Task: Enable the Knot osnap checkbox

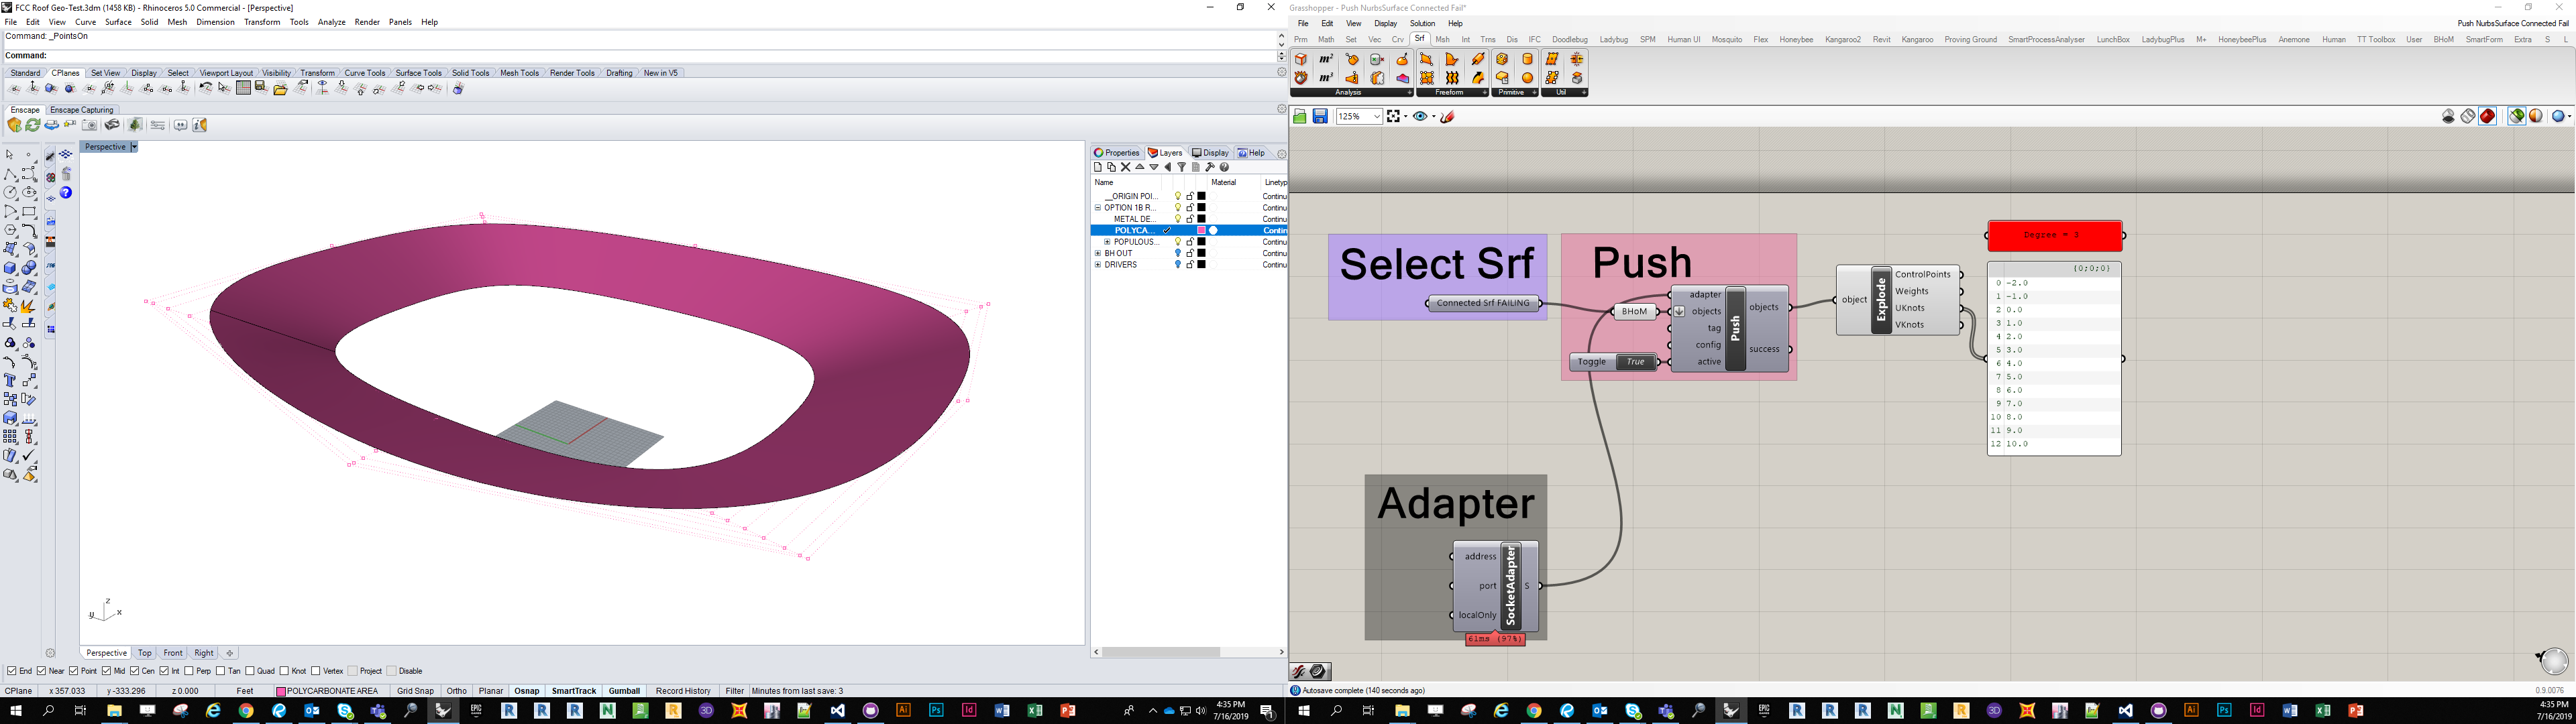Action: tap(285, 671)
